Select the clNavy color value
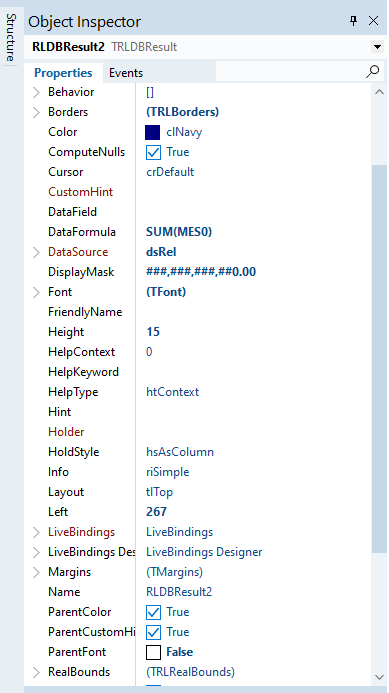Screen dimensions: 389x693 click(x=184, y=132)
